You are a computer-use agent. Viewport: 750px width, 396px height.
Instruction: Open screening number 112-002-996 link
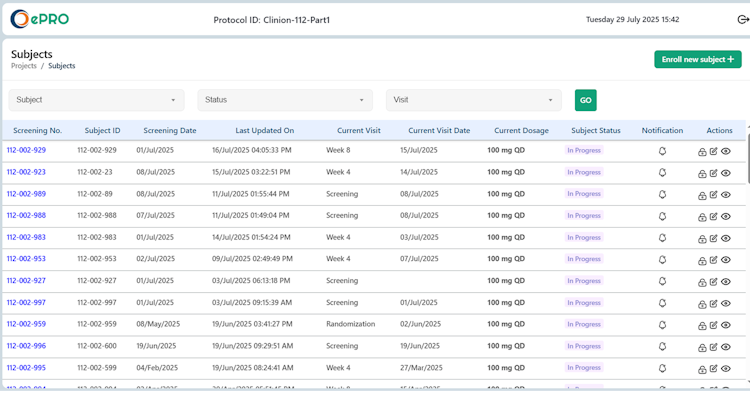click(x=26, y=346)
